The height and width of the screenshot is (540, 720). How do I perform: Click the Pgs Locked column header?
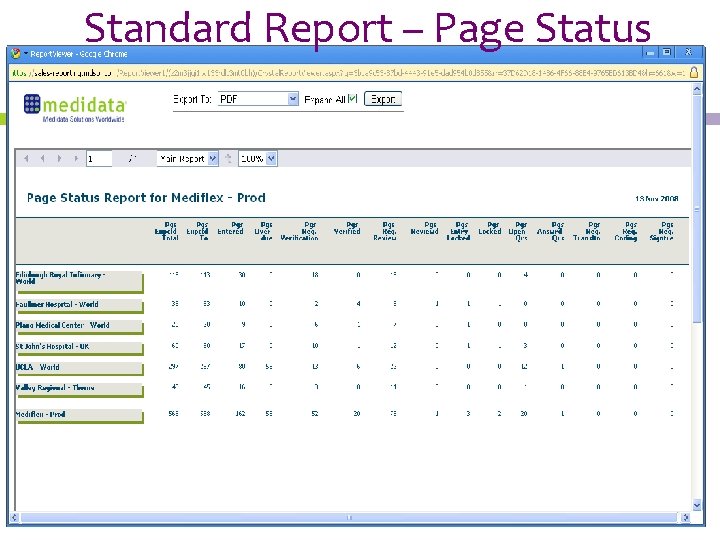click(490, 228)
